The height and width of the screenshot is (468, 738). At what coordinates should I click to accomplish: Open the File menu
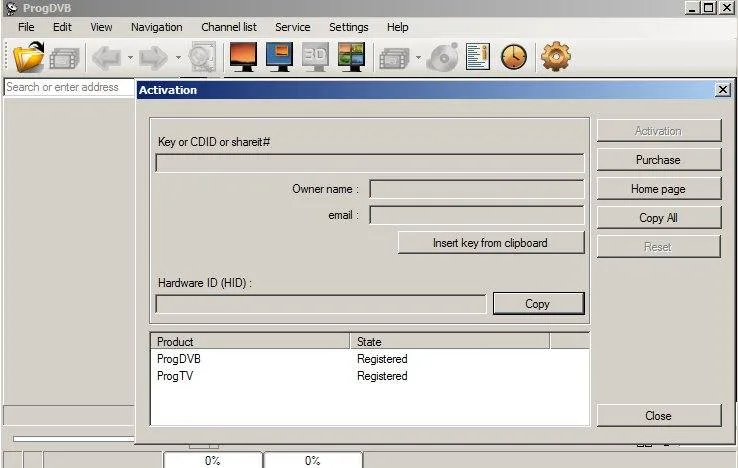[x=26, y=27]
